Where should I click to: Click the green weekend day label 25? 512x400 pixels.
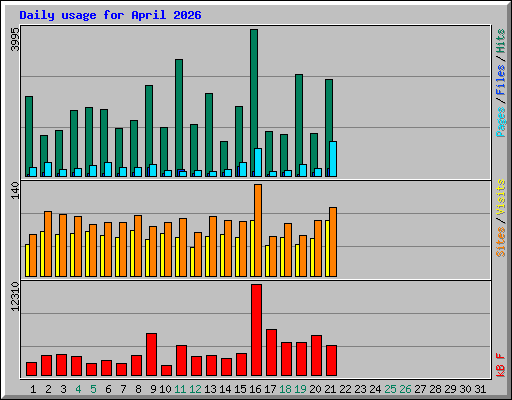[390, 389]
